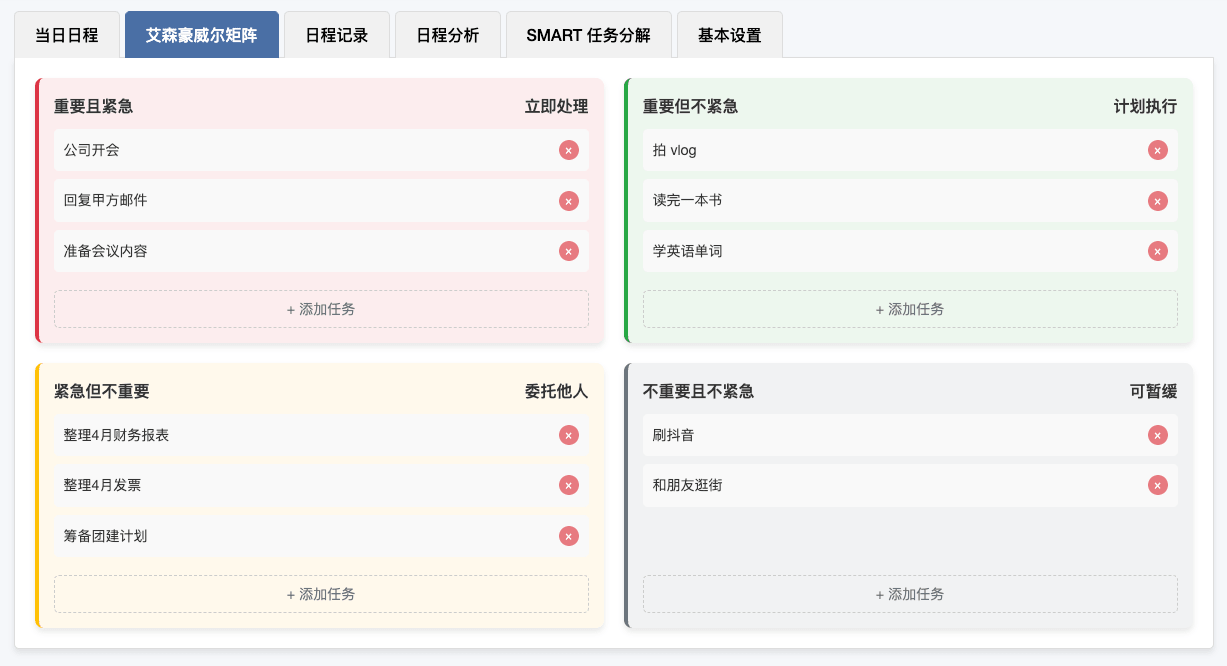Click the 重要且紧急 quadrant heading
The height and width of the screenshot is (666, 1227).
click(x=94, y=107)
